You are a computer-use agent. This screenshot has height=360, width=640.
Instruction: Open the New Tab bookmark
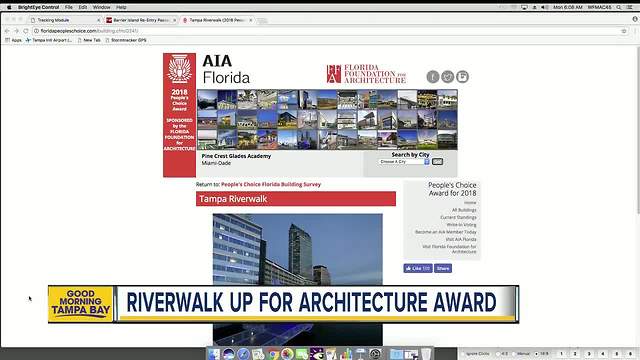[89, 40]
